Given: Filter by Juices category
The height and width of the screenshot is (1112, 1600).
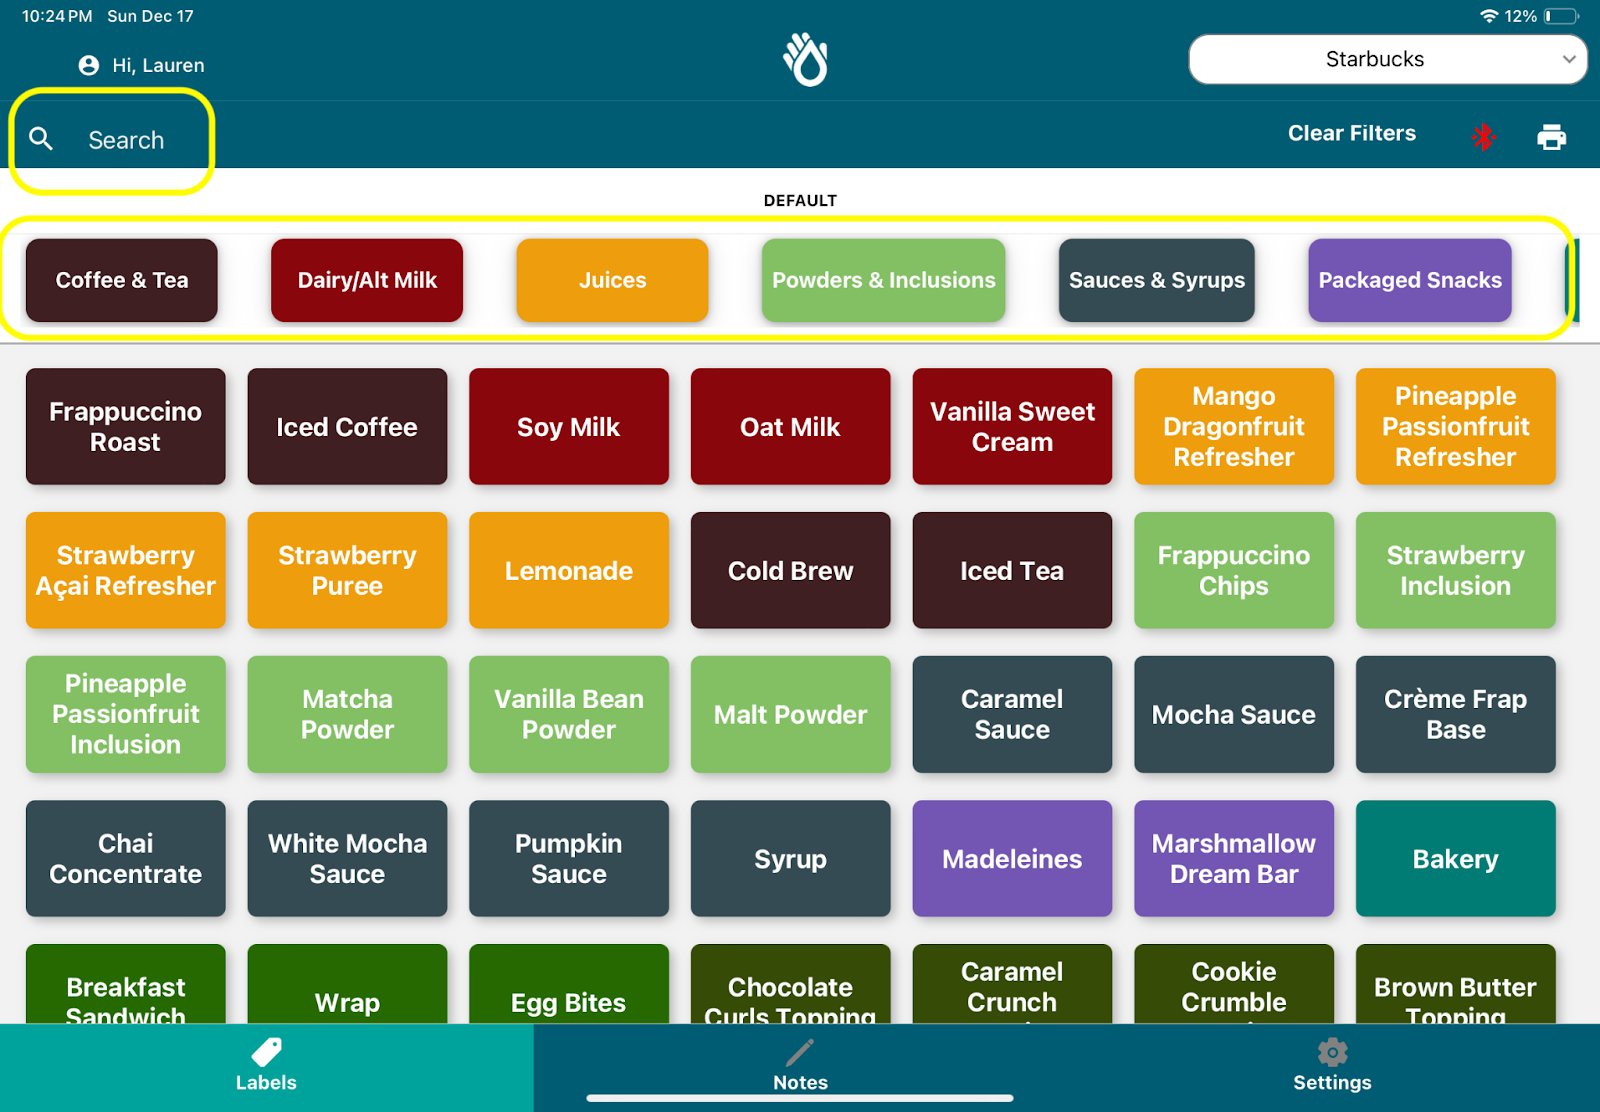Looking at the screenshot, I should click(612, 280).
